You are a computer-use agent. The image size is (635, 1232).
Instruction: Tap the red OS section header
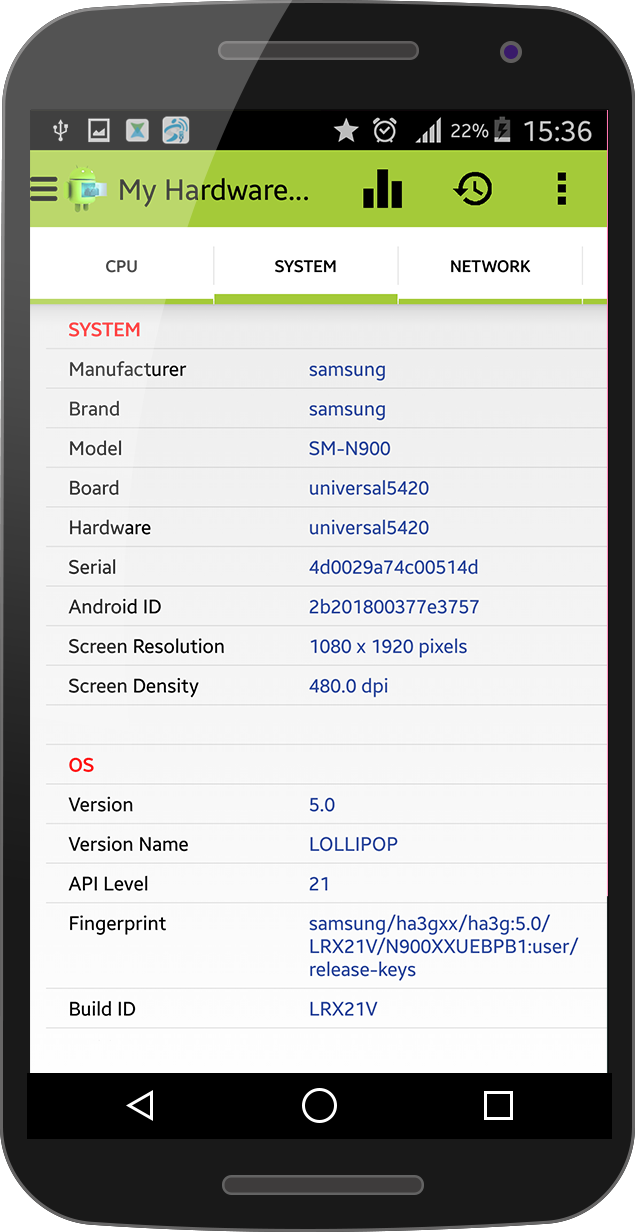point(81,765)
